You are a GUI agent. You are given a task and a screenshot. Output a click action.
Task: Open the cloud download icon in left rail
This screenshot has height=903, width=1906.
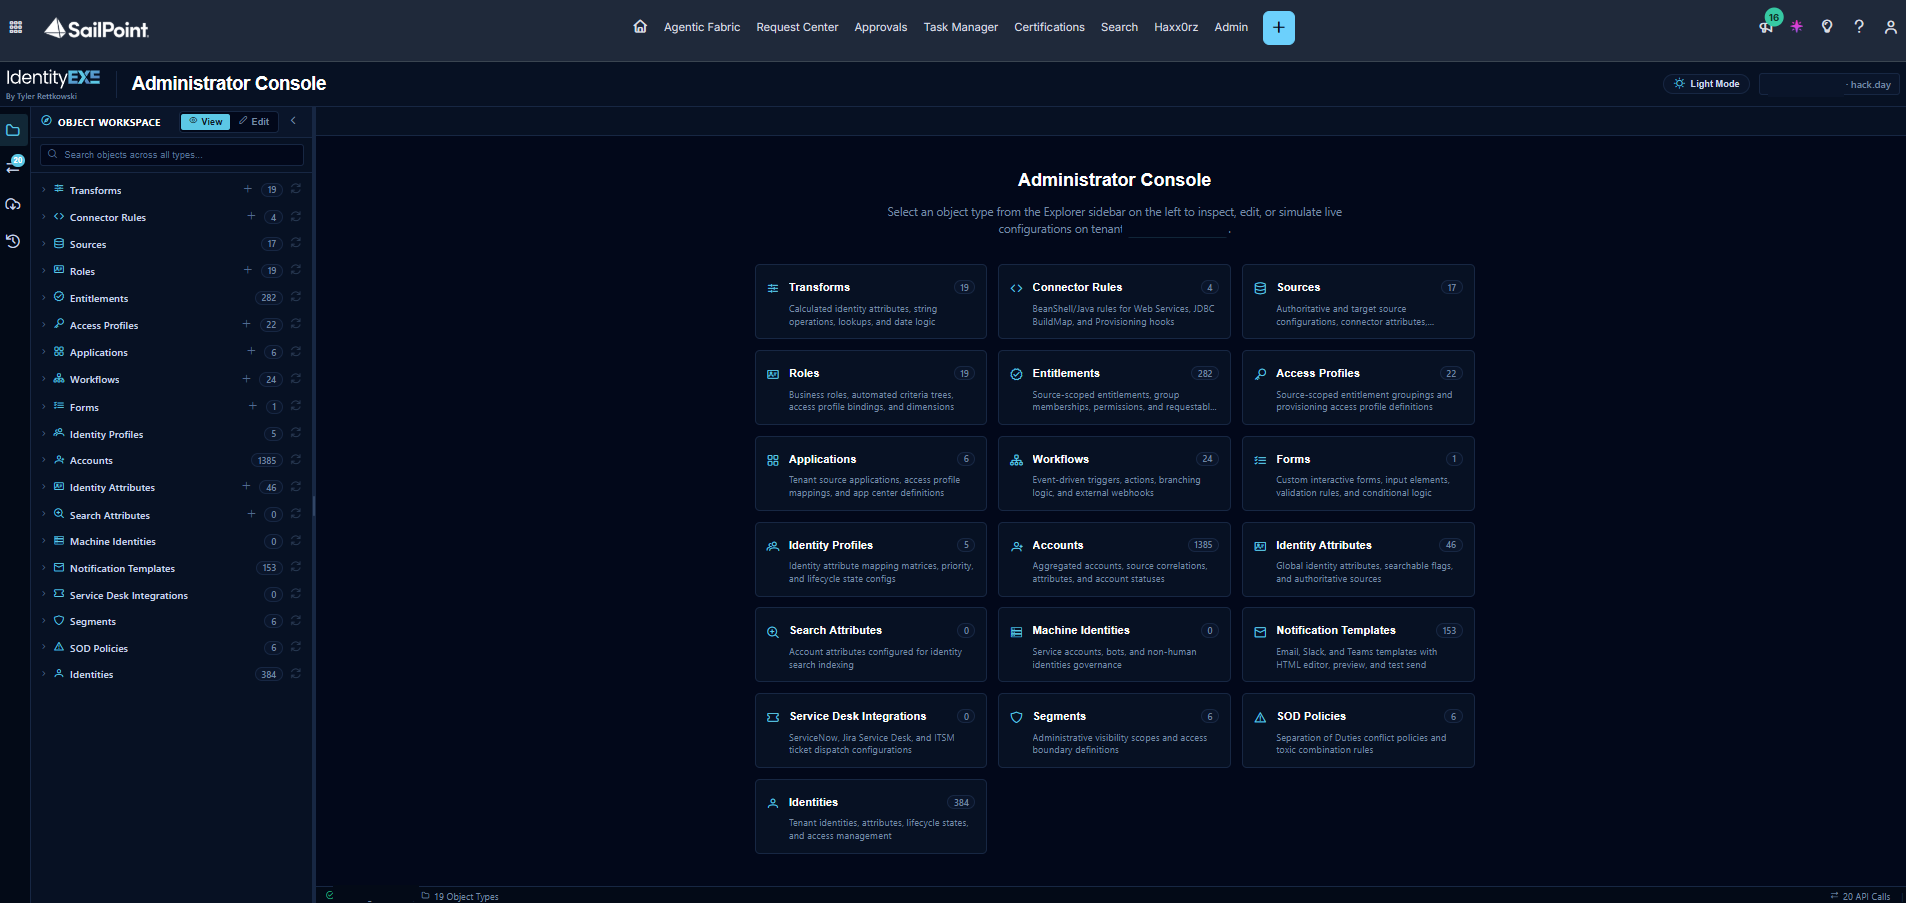[x=13, y=204]
